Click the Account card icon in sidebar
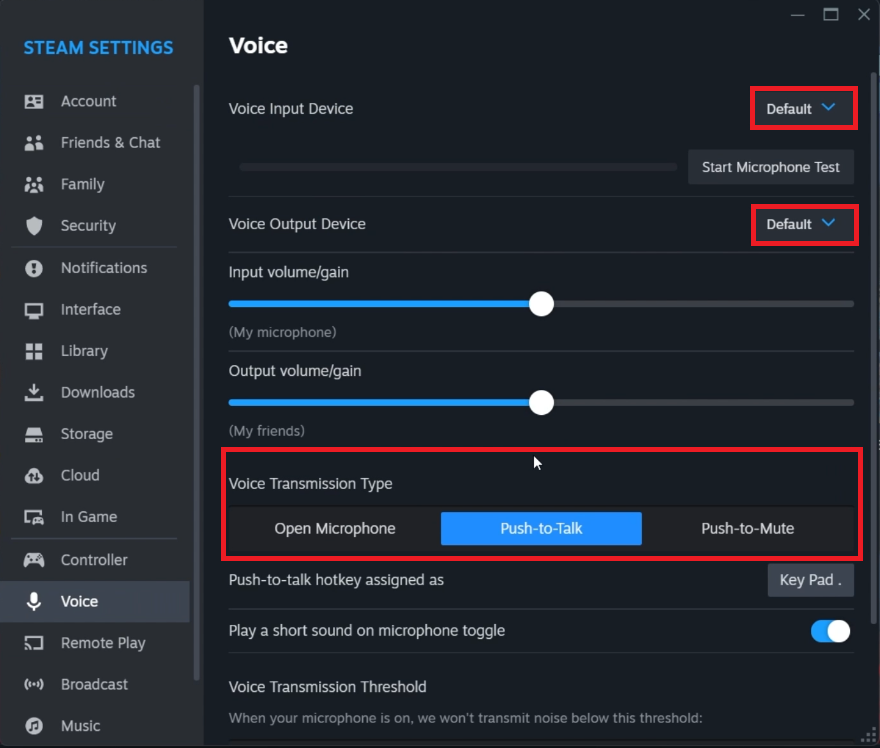 click(x=34, y=102)
